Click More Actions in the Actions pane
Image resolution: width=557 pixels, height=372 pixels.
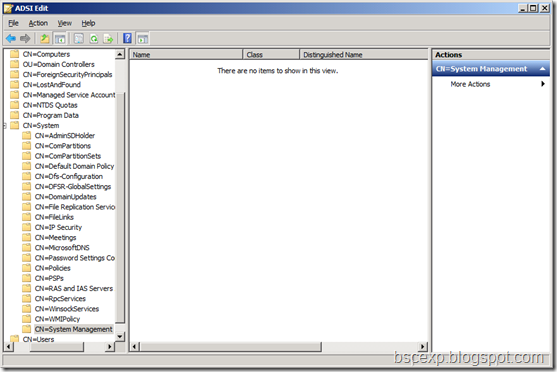[x=470, y=84]
